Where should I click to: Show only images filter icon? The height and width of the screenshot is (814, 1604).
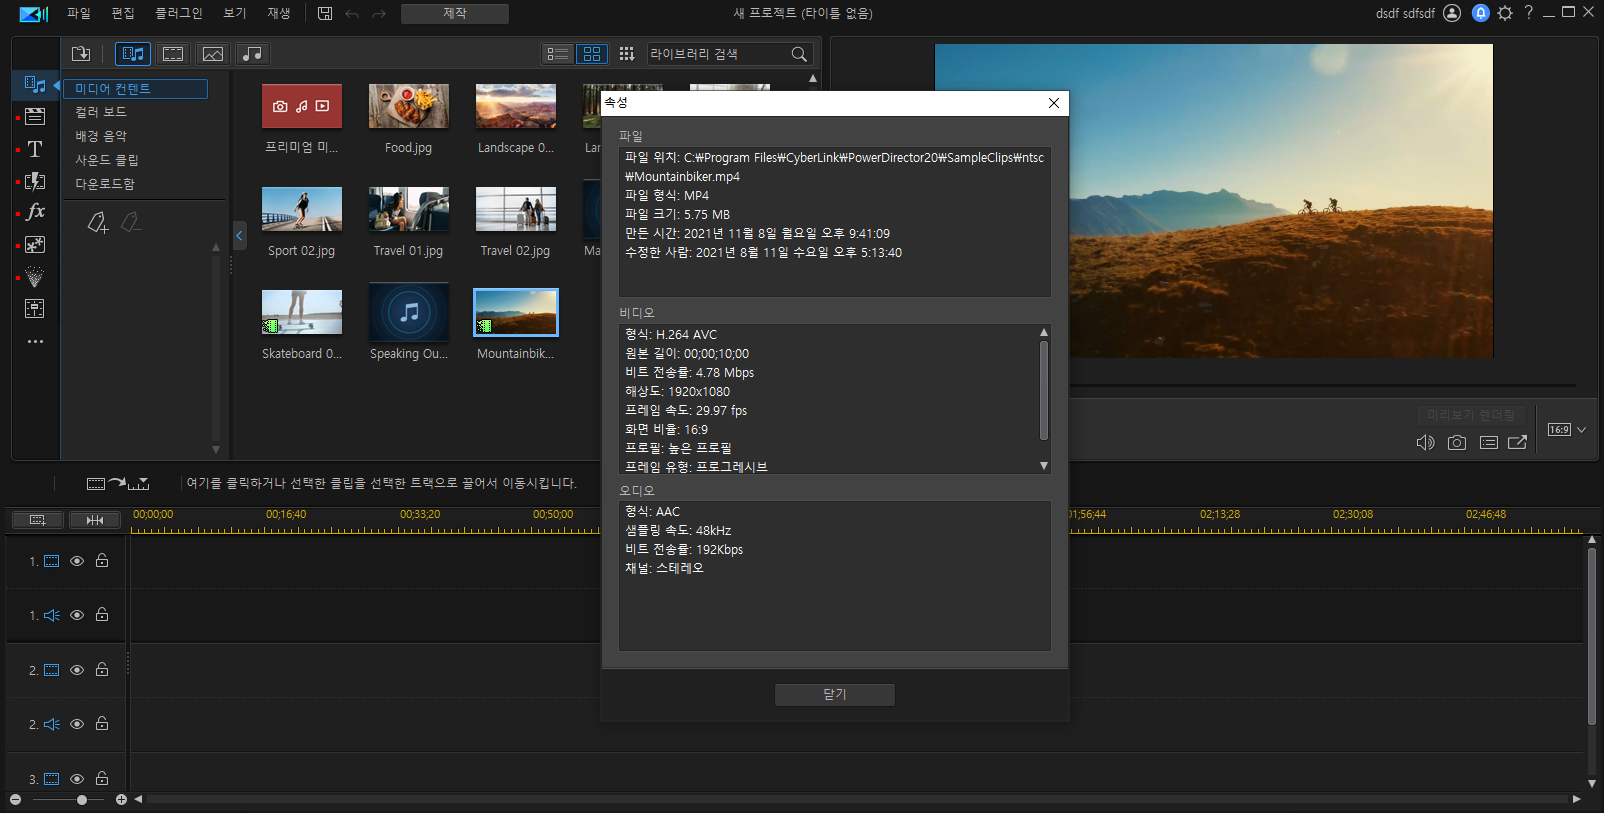(x=213, y=54)
